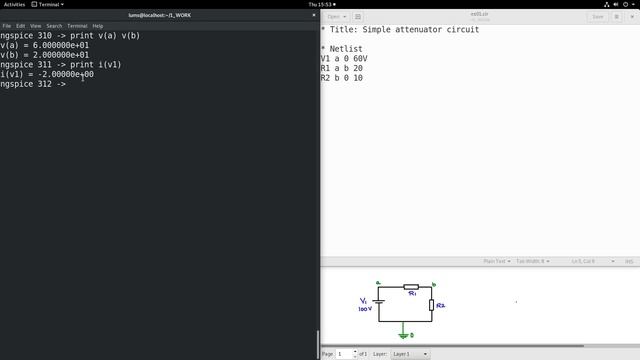Screen dimensions: 640x360
Task: Click the Save button in text editor
Action: coord(598,17)
